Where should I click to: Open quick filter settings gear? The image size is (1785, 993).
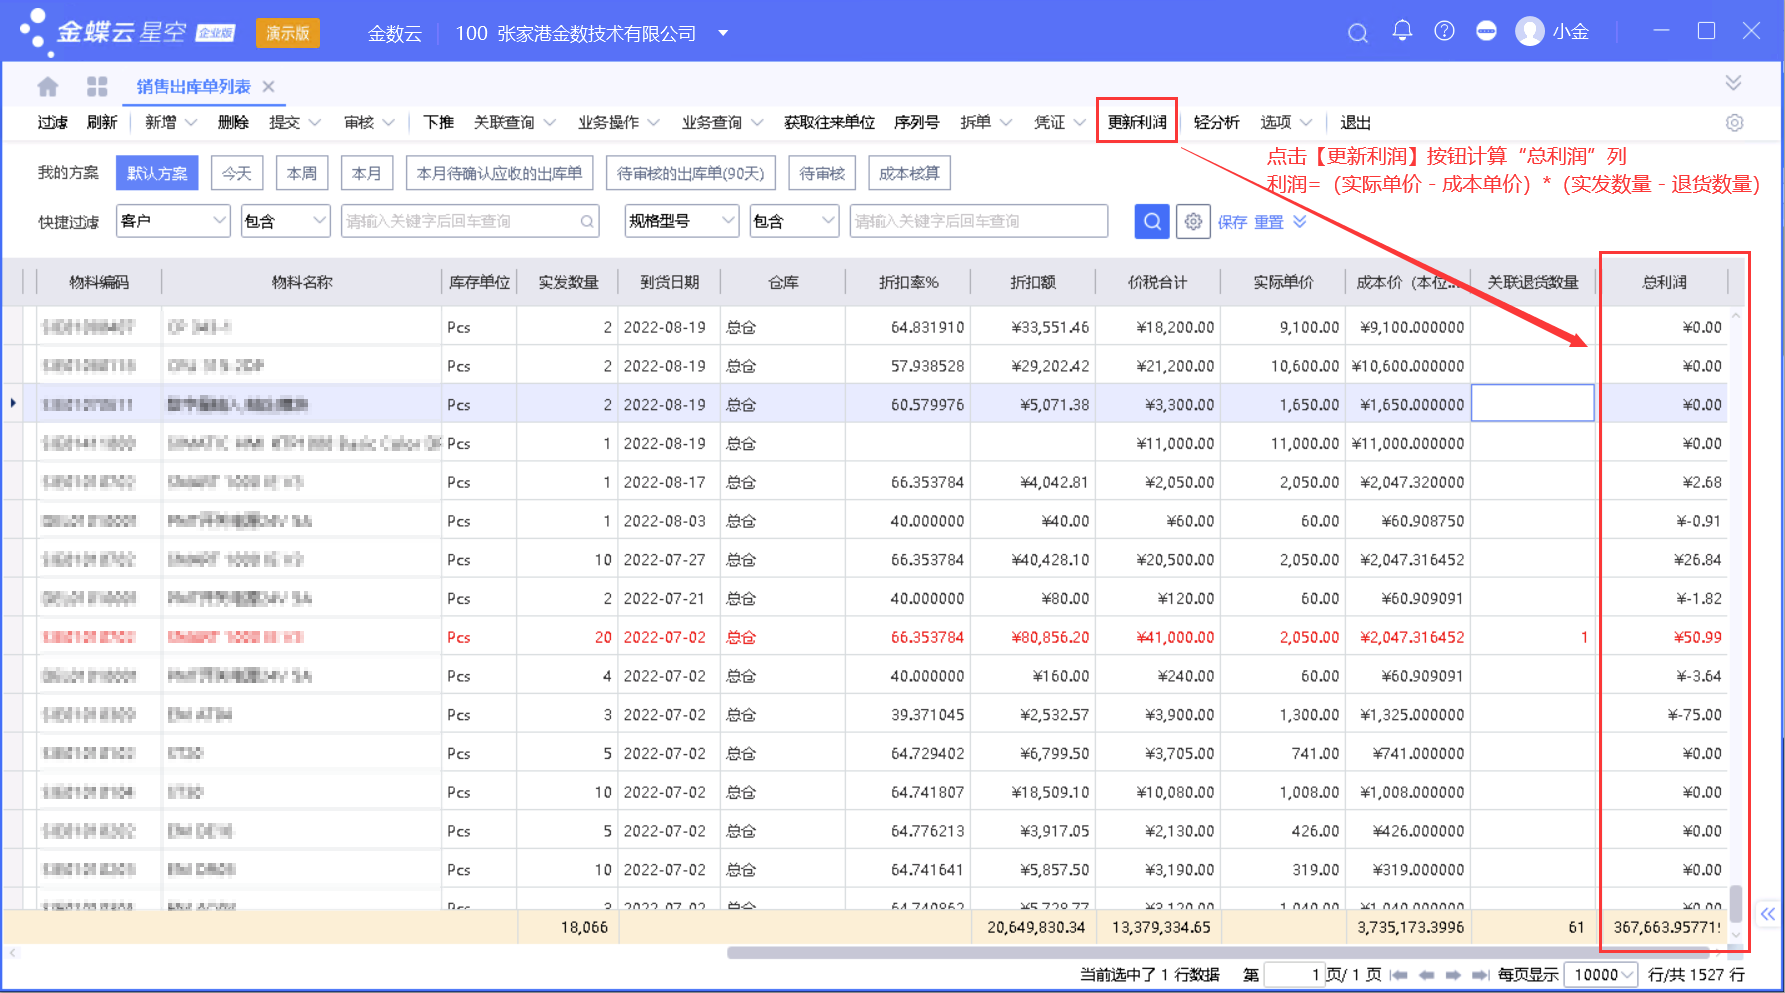pyautogui.click(x=1193, y=221)
